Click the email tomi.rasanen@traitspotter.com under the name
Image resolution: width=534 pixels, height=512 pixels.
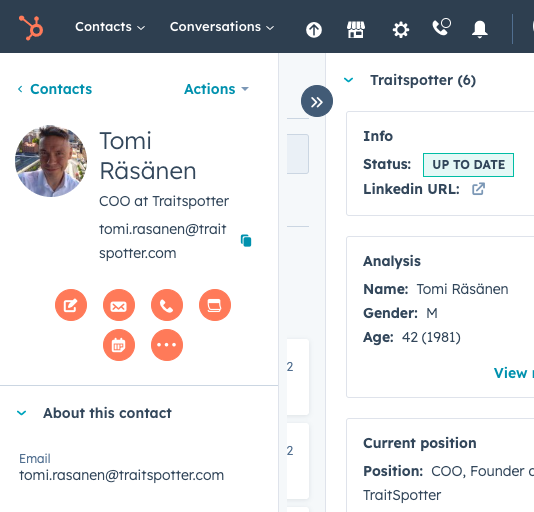pos(163,241)
